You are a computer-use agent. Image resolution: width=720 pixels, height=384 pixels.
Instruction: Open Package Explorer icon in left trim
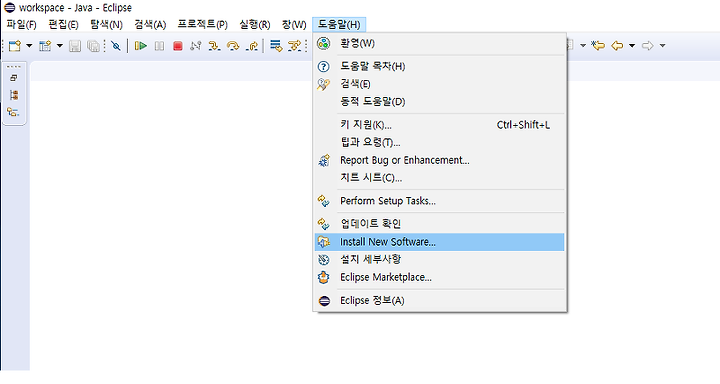click(x=14, y=95)
